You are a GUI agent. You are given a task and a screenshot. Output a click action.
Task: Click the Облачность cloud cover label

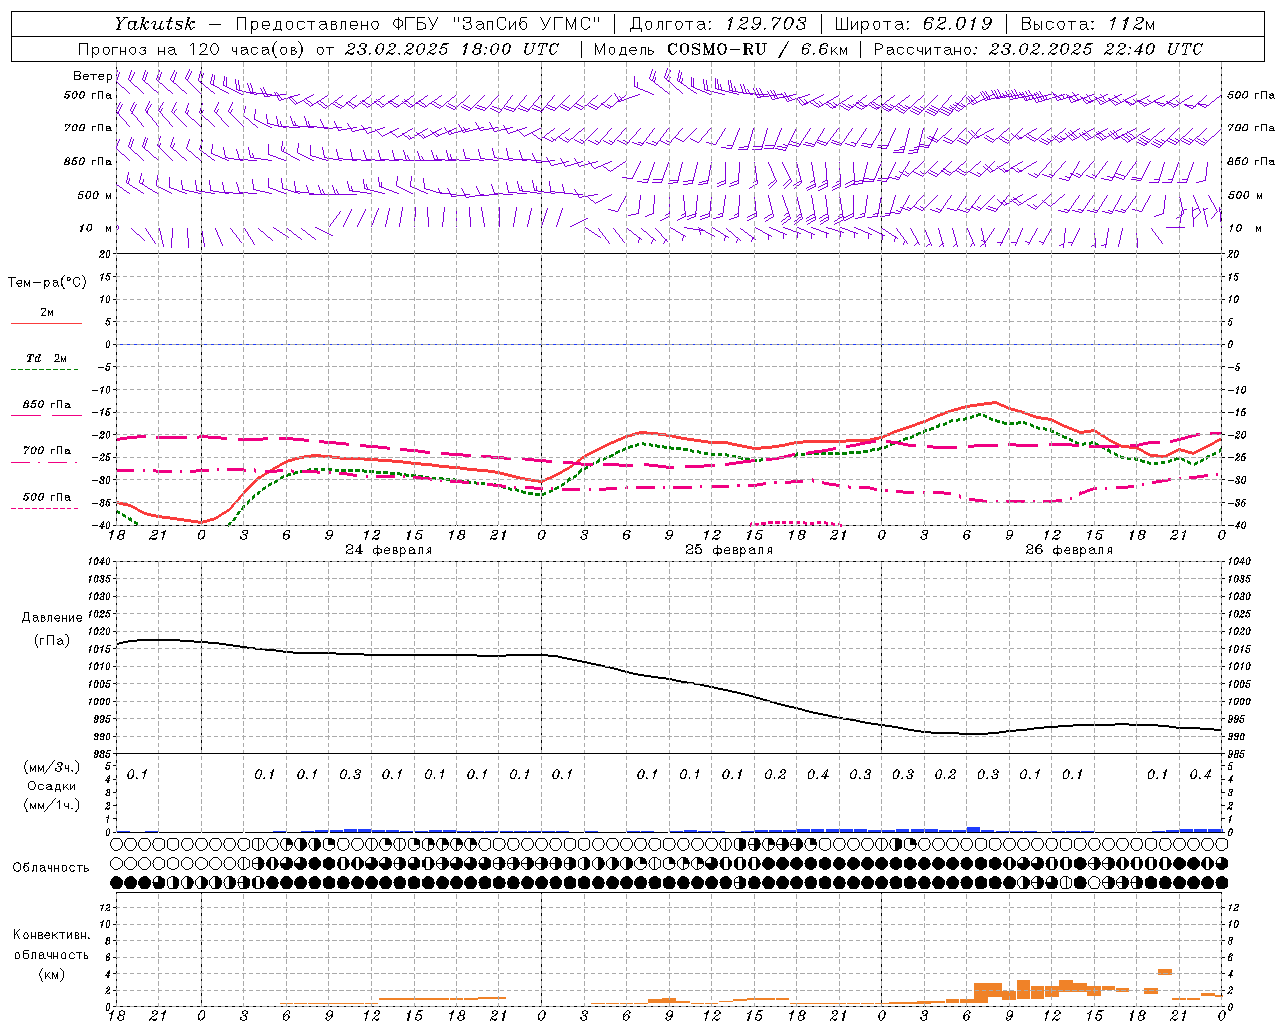[51, 868]
